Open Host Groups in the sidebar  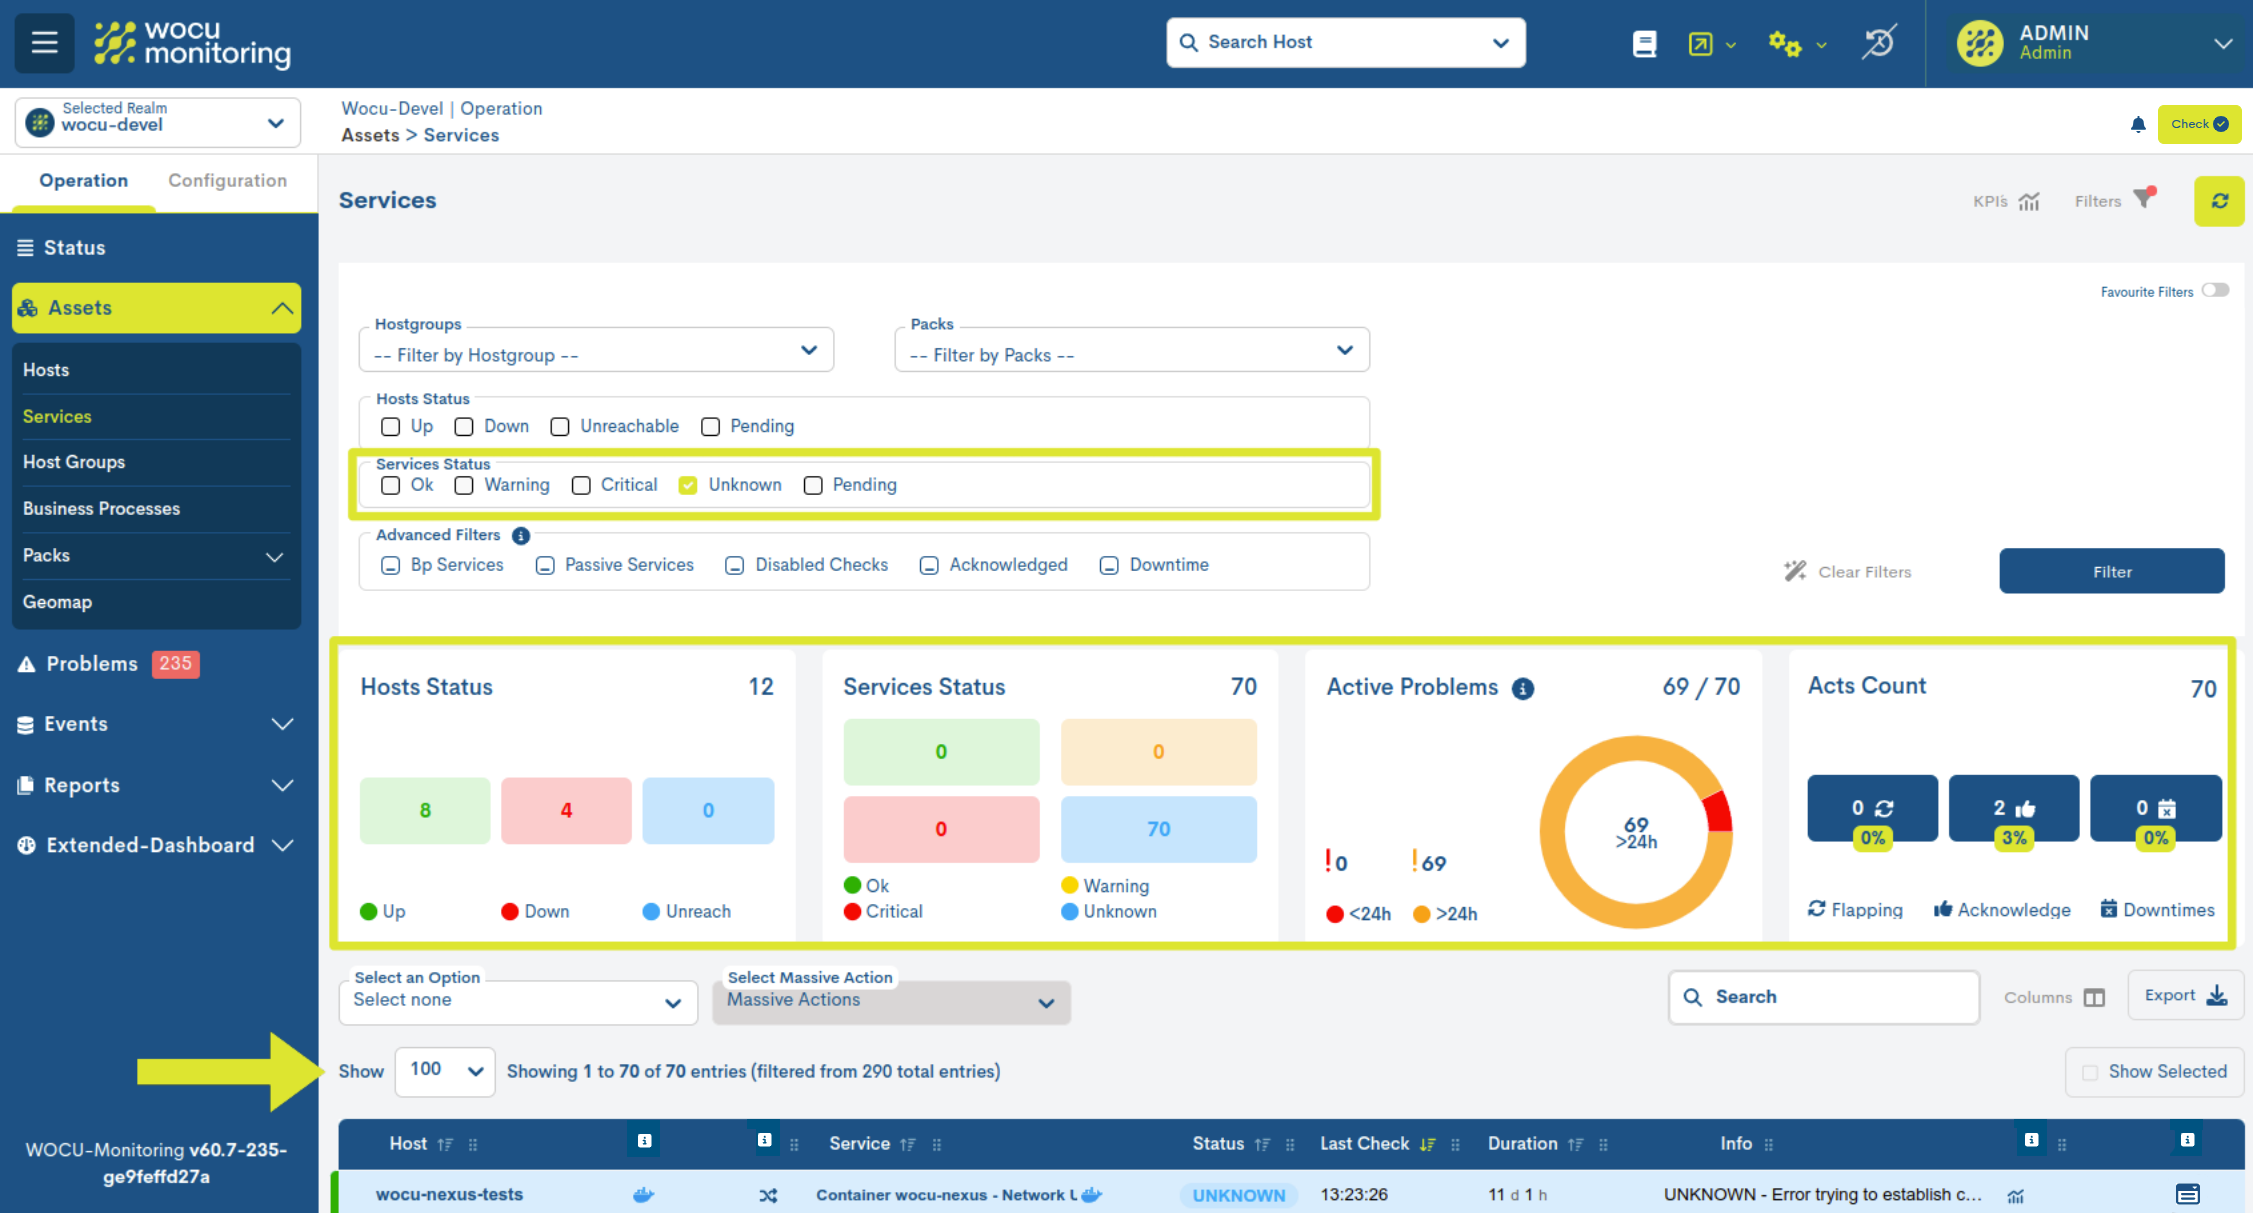tap(74, 462)
